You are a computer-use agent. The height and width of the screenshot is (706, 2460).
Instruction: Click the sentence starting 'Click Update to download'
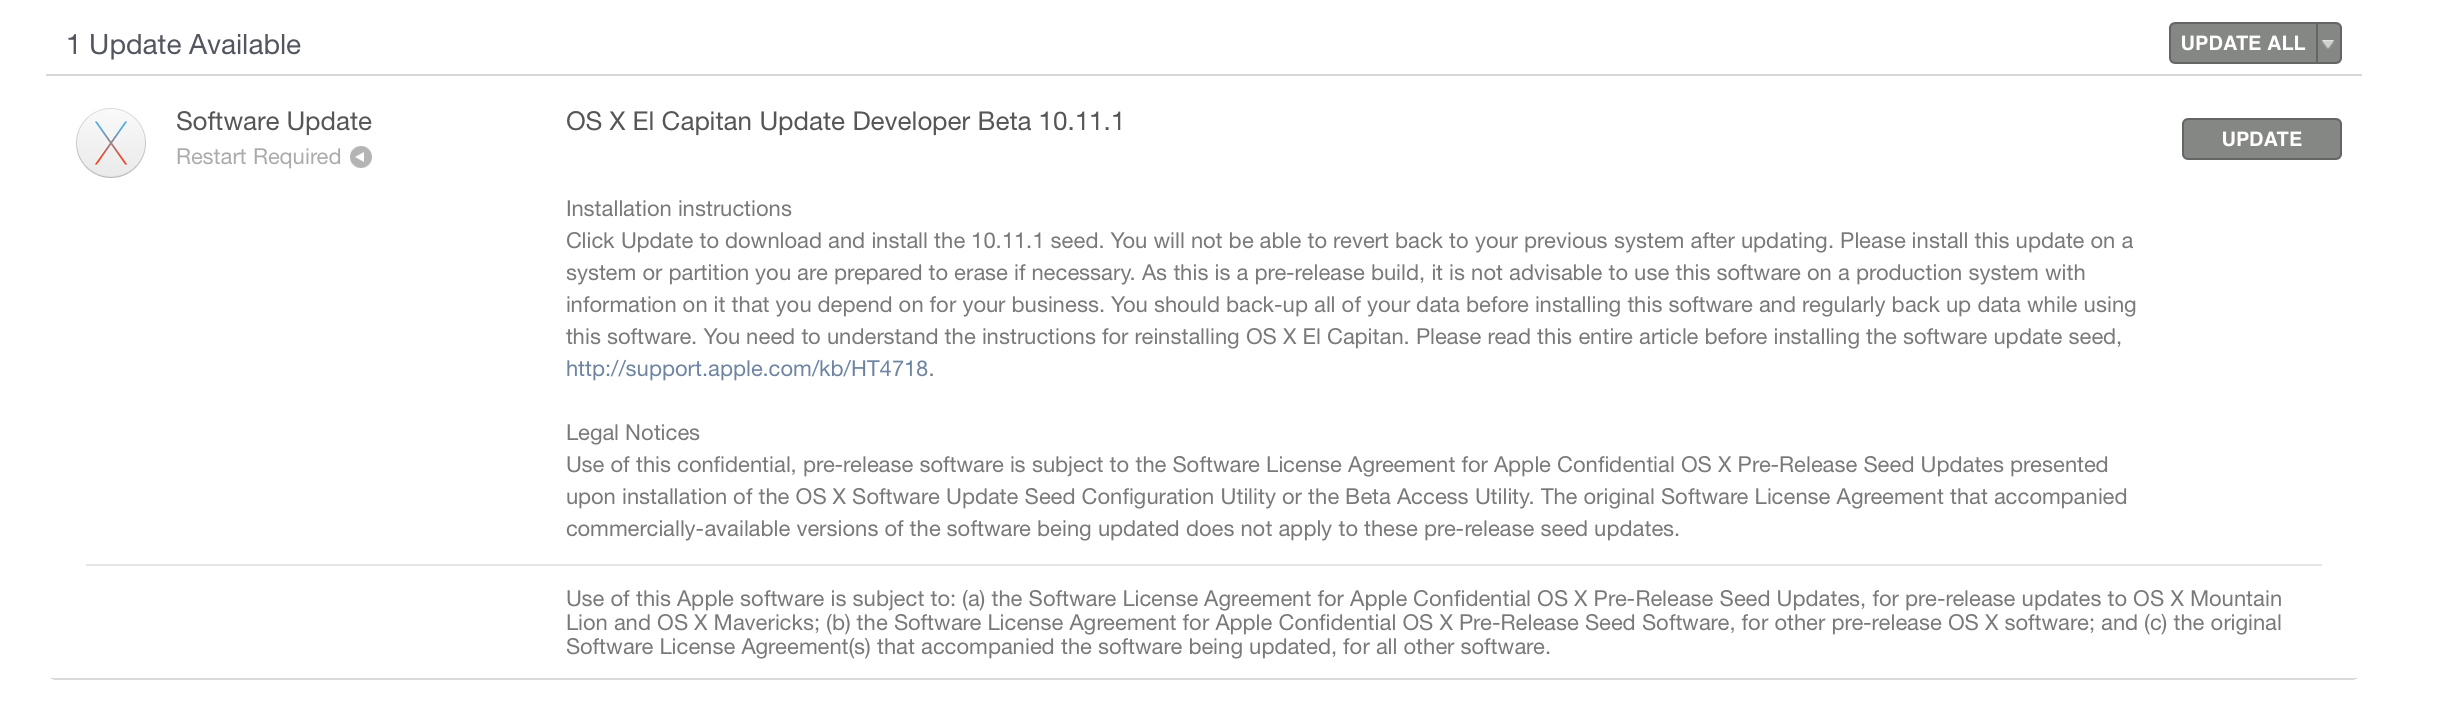pos(1348,241)
